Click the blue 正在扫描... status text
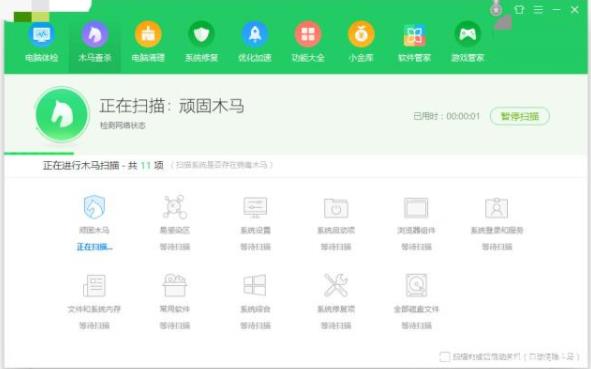591x369 pixels. point(95,247)
